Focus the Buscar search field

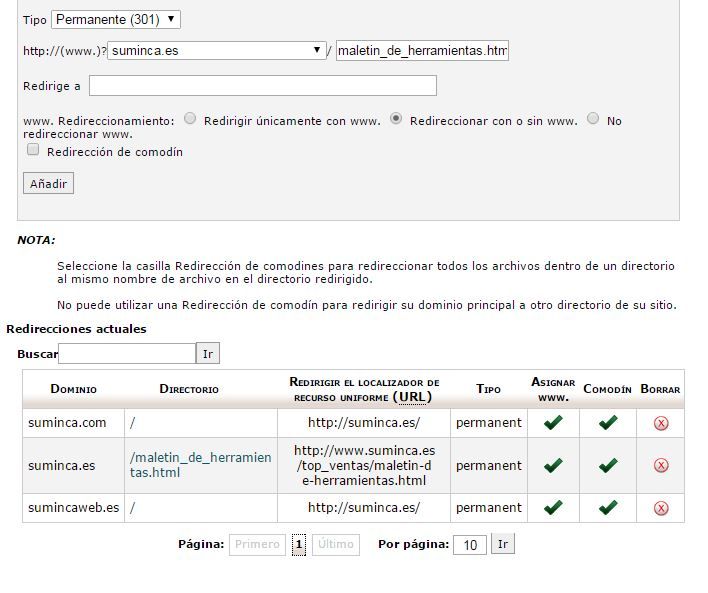tap(127, 354)
